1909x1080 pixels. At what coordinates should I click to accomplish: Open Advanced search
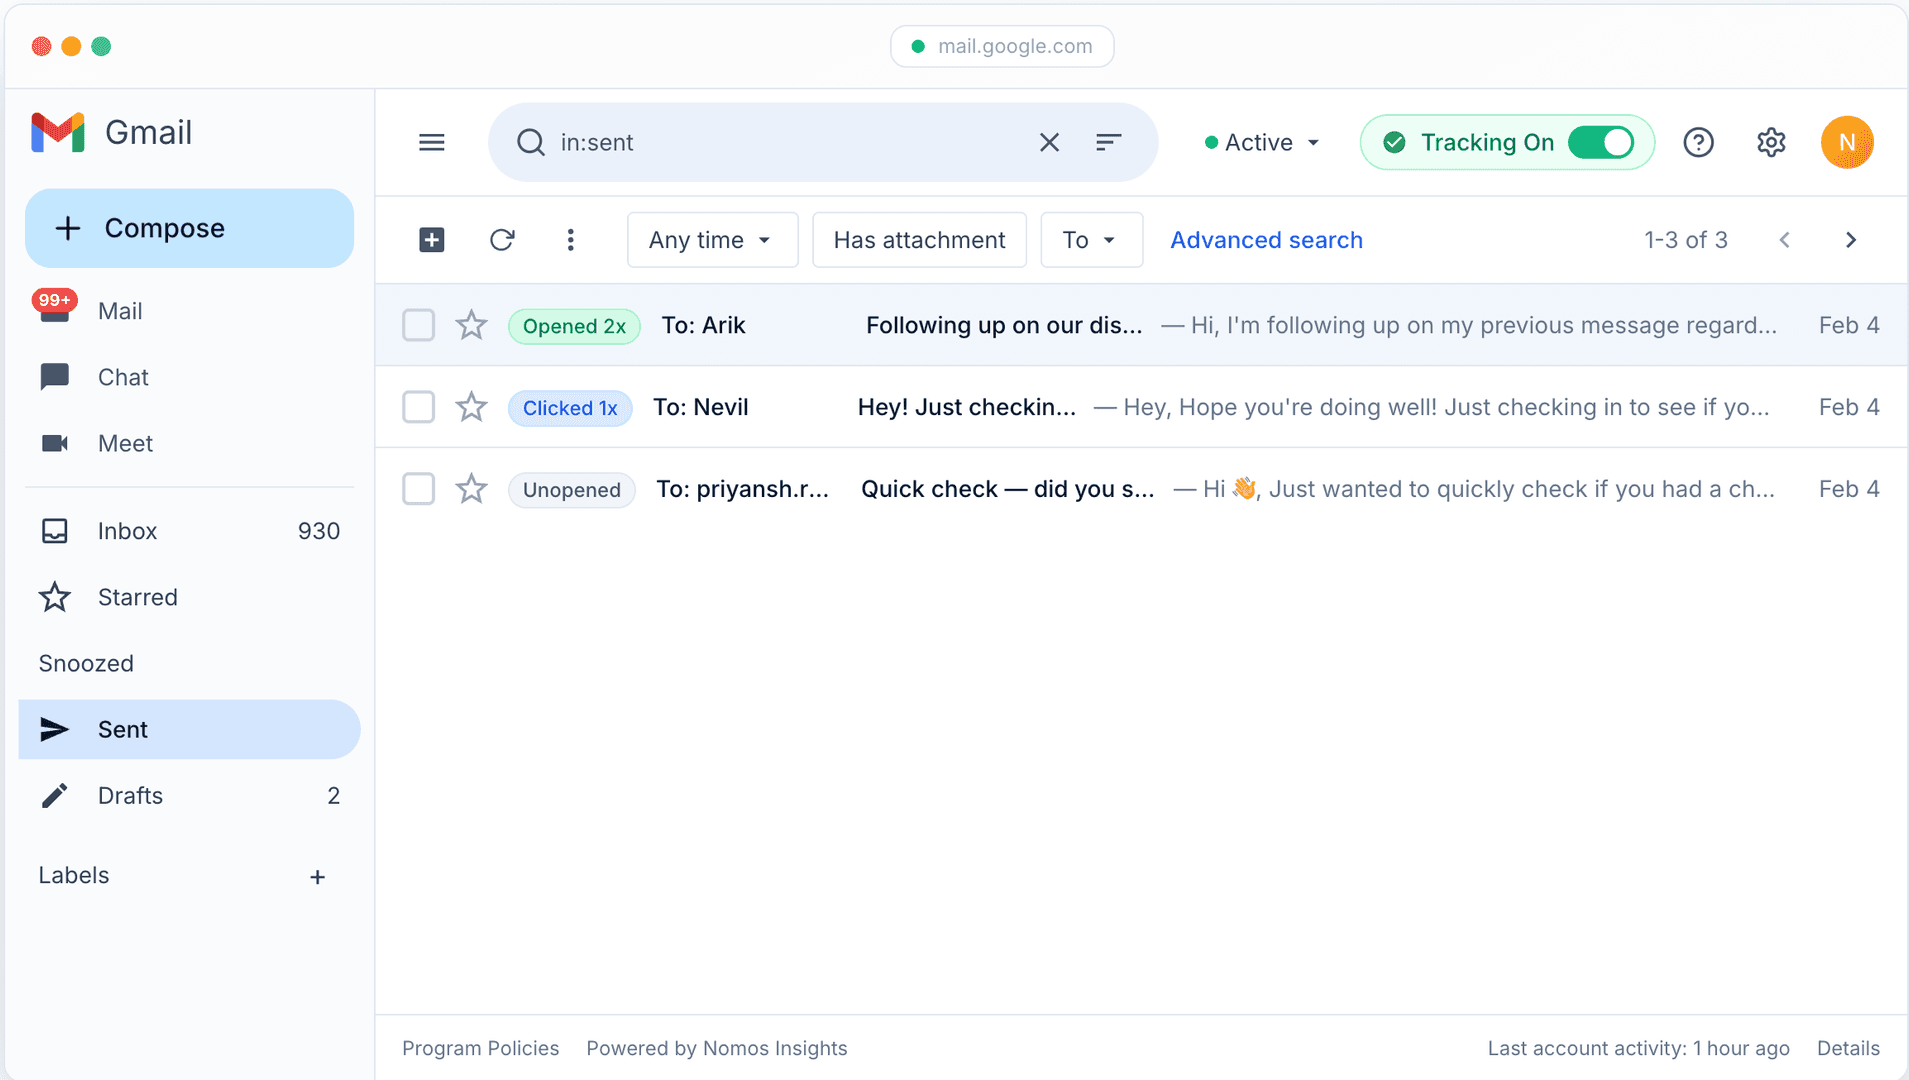click(x=1266, y=240)
